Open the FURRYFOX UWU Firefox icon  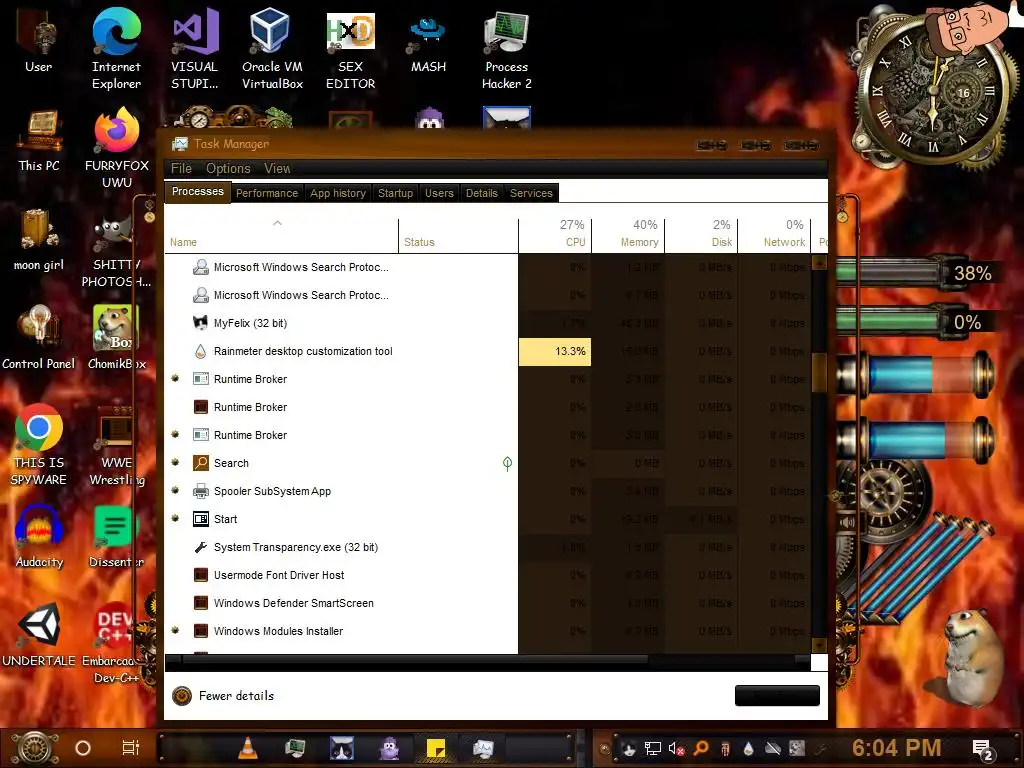116,148
